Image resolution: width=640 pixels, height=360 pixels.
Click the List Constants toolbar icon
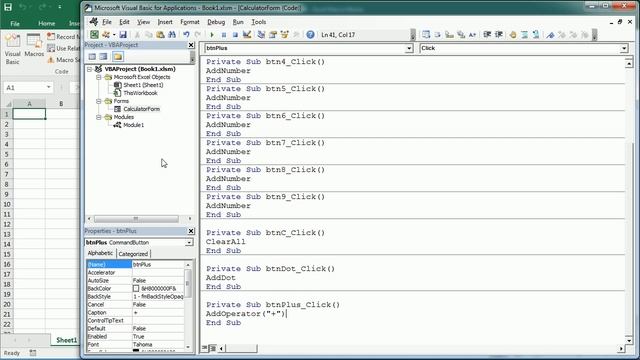point(437,35)
